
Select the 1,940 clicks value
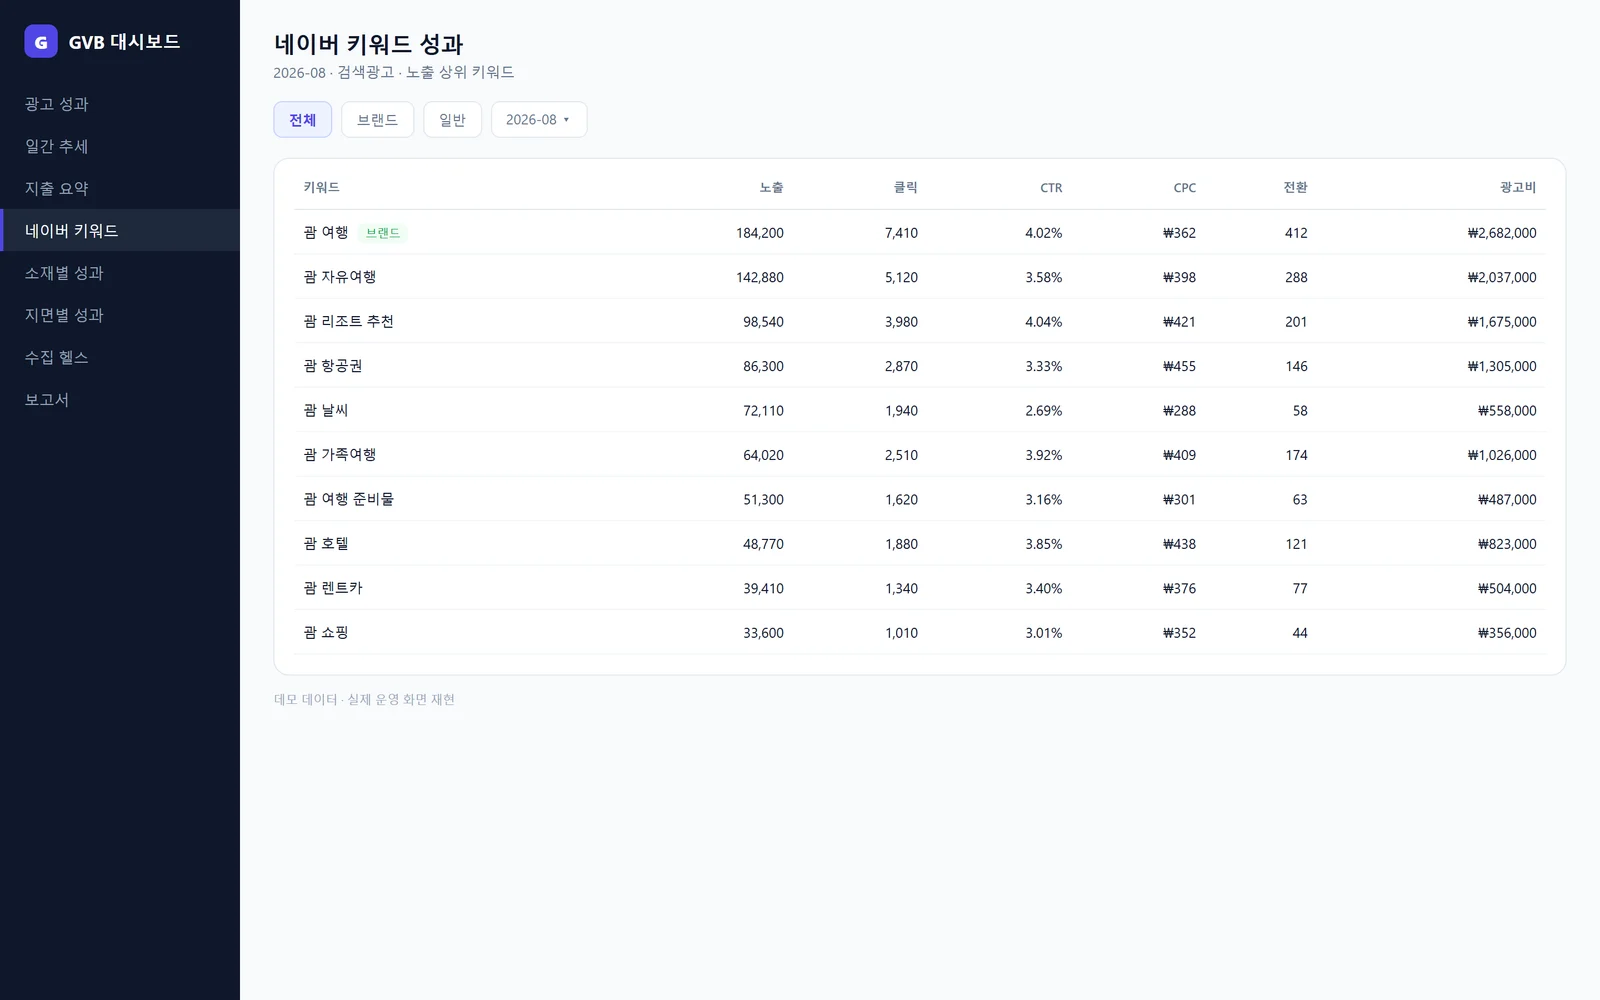tap(901, 411)
